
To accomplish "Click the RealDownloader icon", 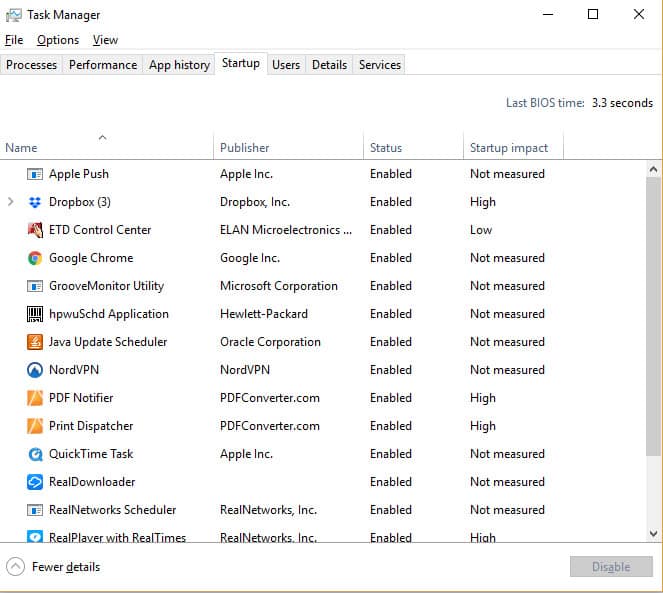I will (x=35, y=482).
